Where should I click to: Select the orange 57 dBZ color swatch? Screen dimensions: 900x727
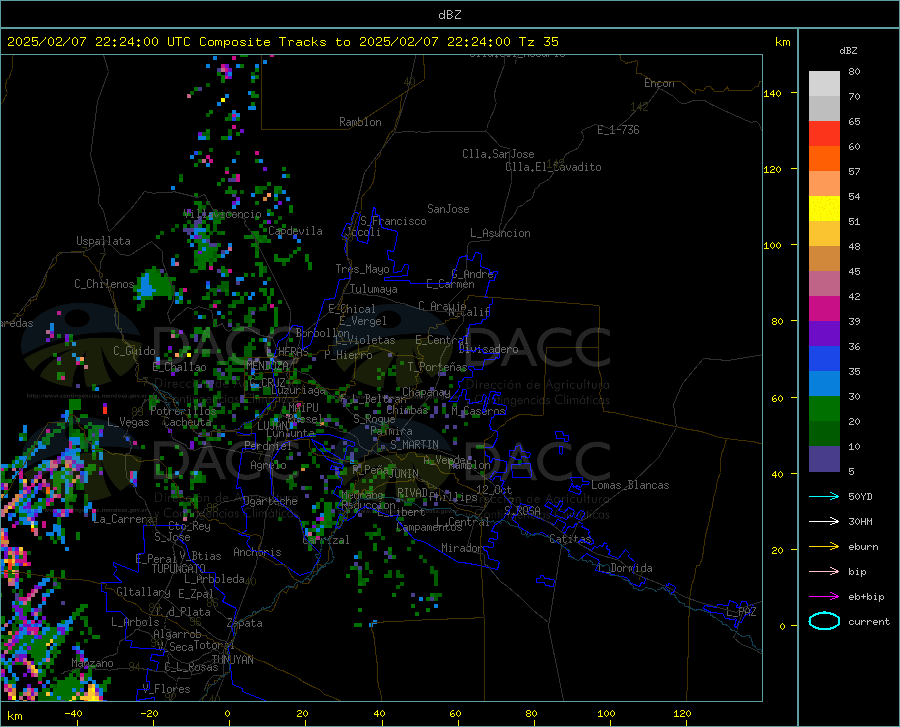824,159
